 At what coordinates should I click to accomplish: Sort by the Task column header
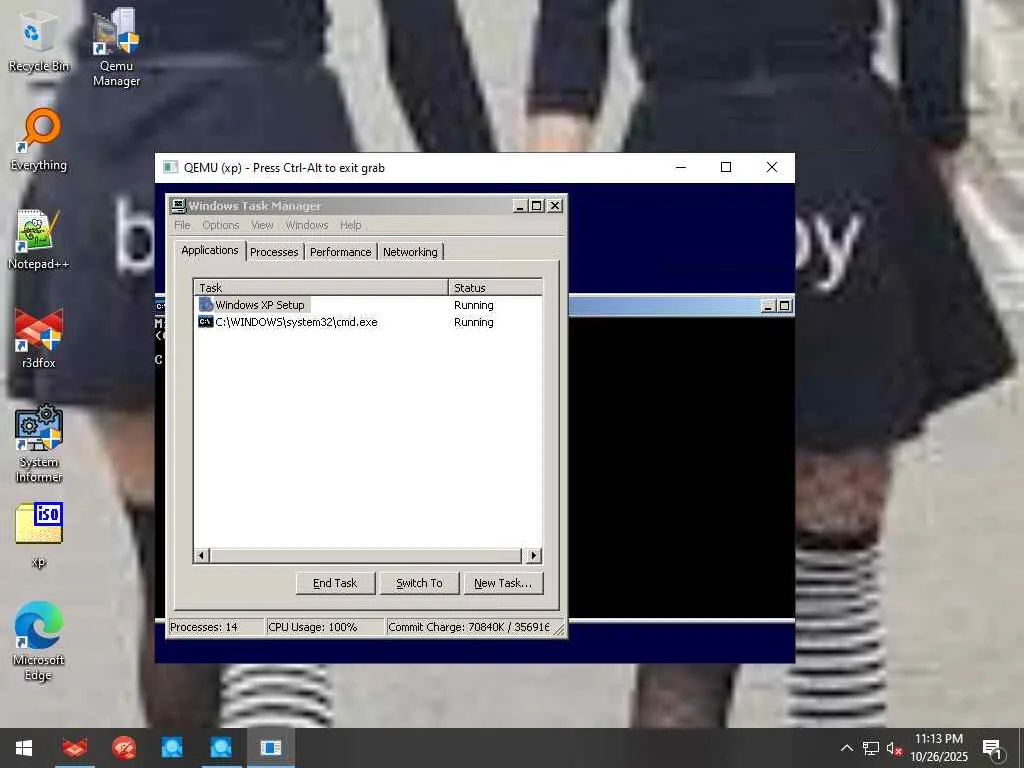click(x=321, y=287)
